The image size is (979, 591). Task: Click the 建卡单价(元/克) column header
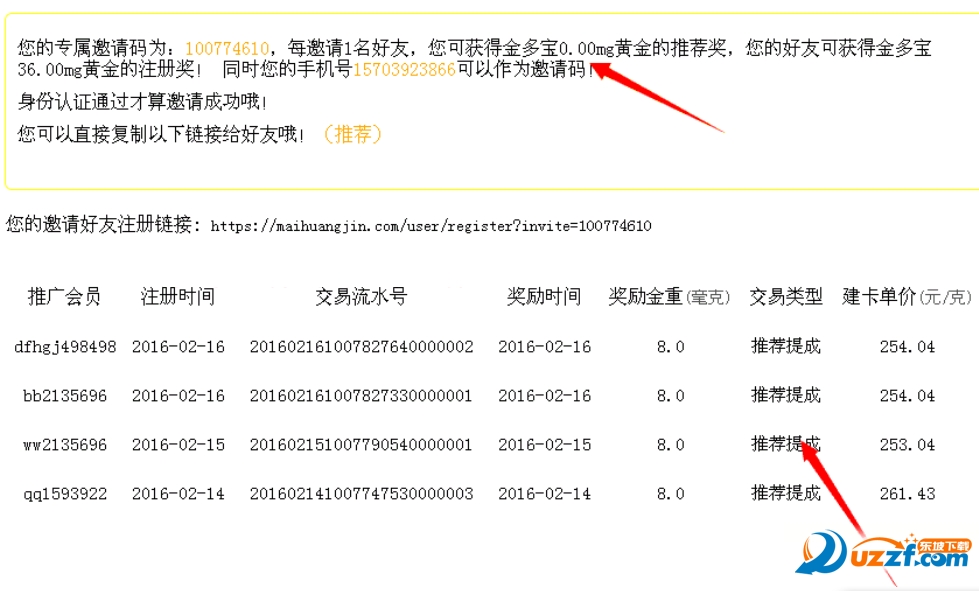(903, 295)
